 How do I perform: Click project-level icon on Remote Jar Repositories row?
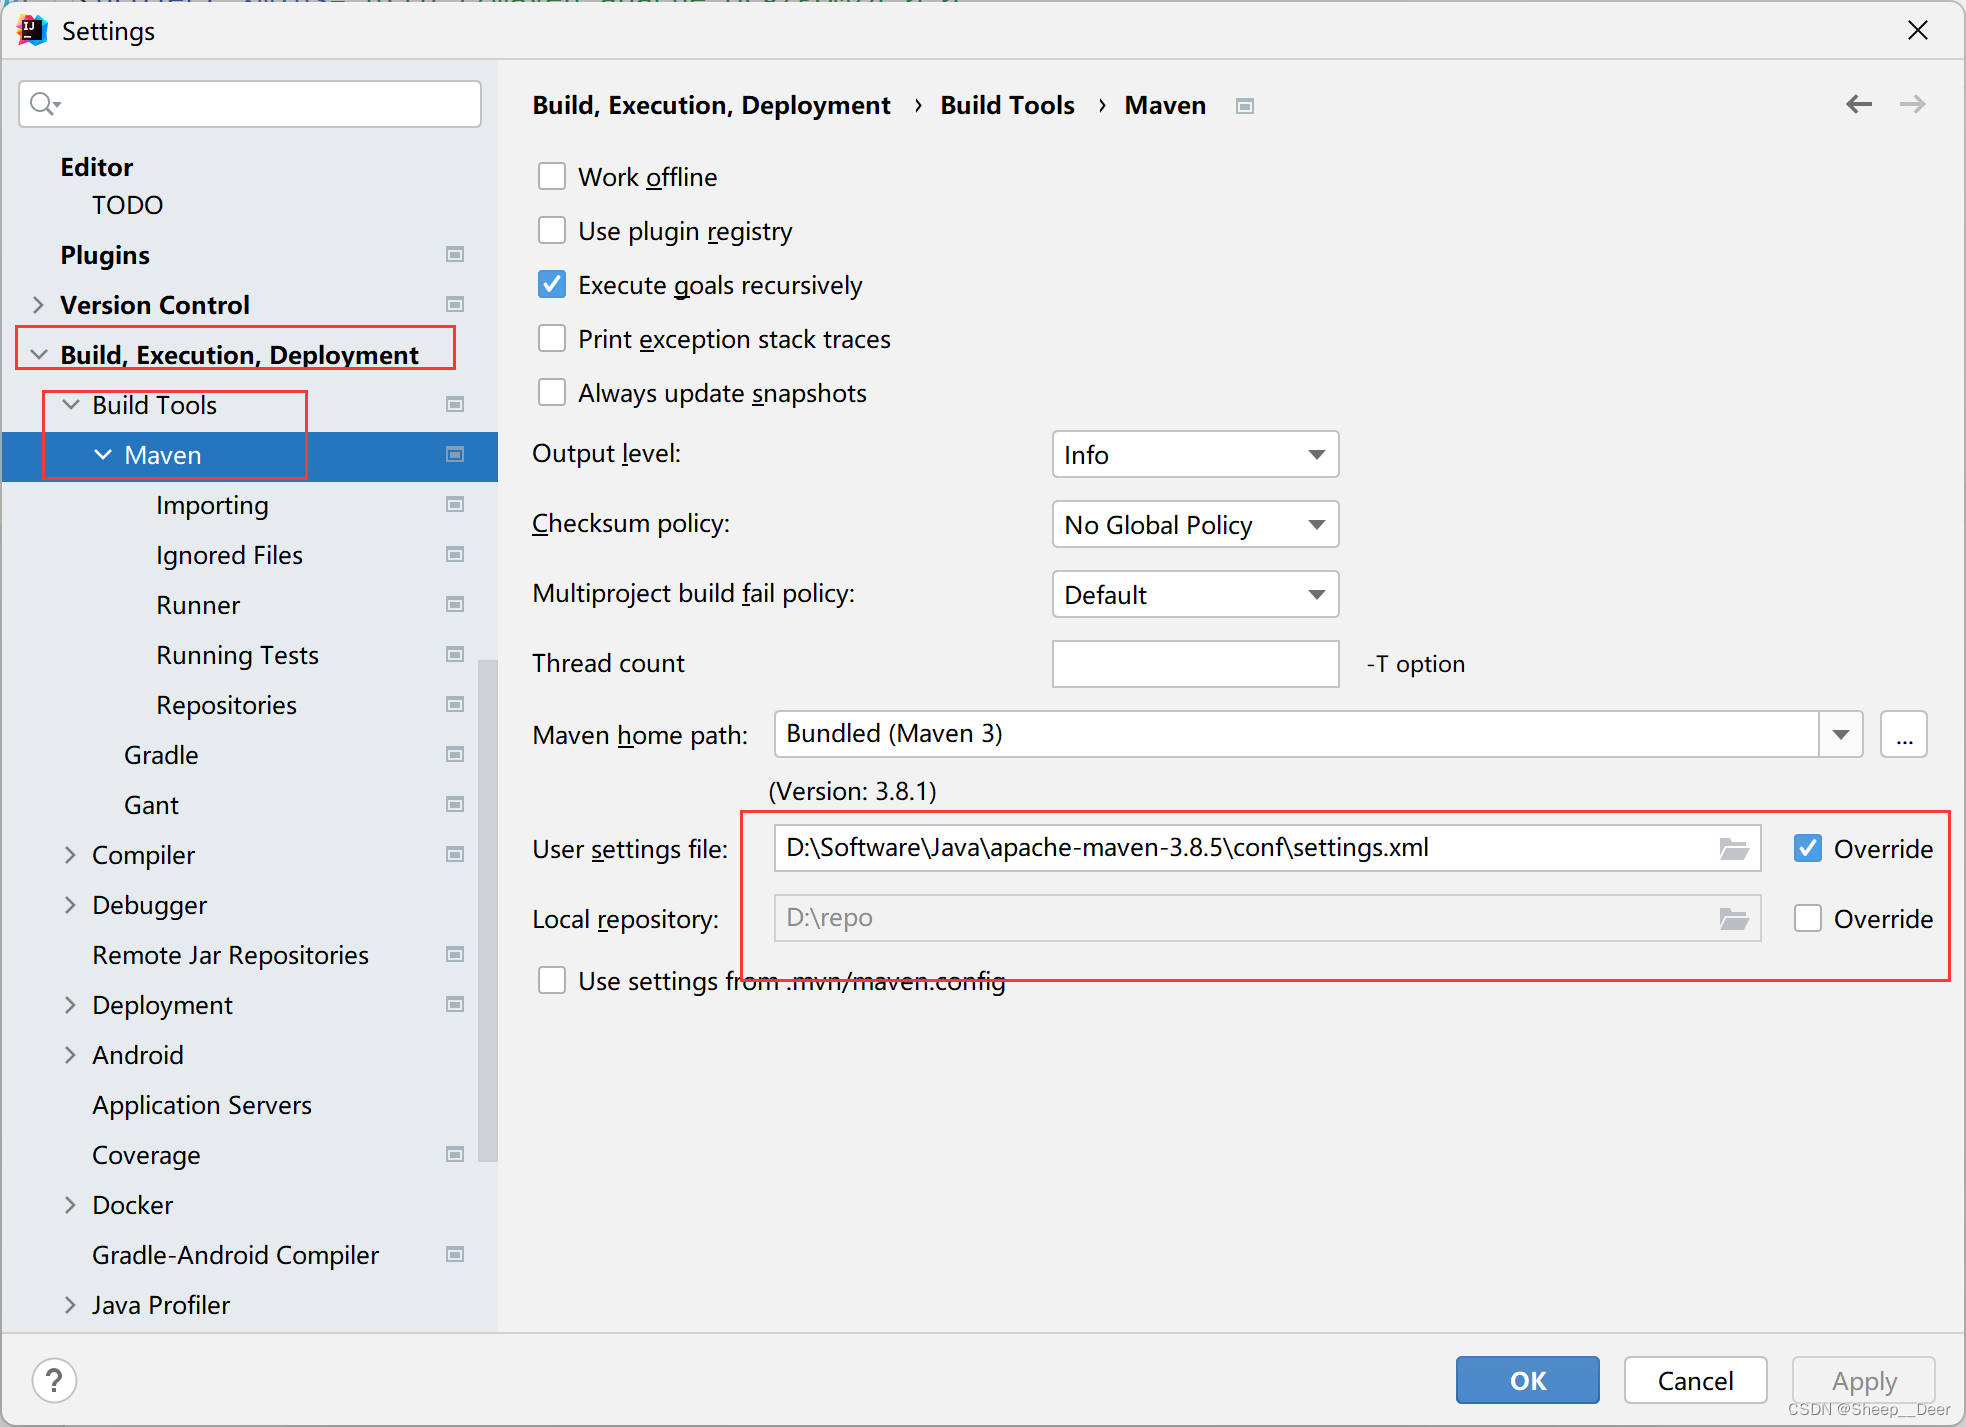click(455, 954)
